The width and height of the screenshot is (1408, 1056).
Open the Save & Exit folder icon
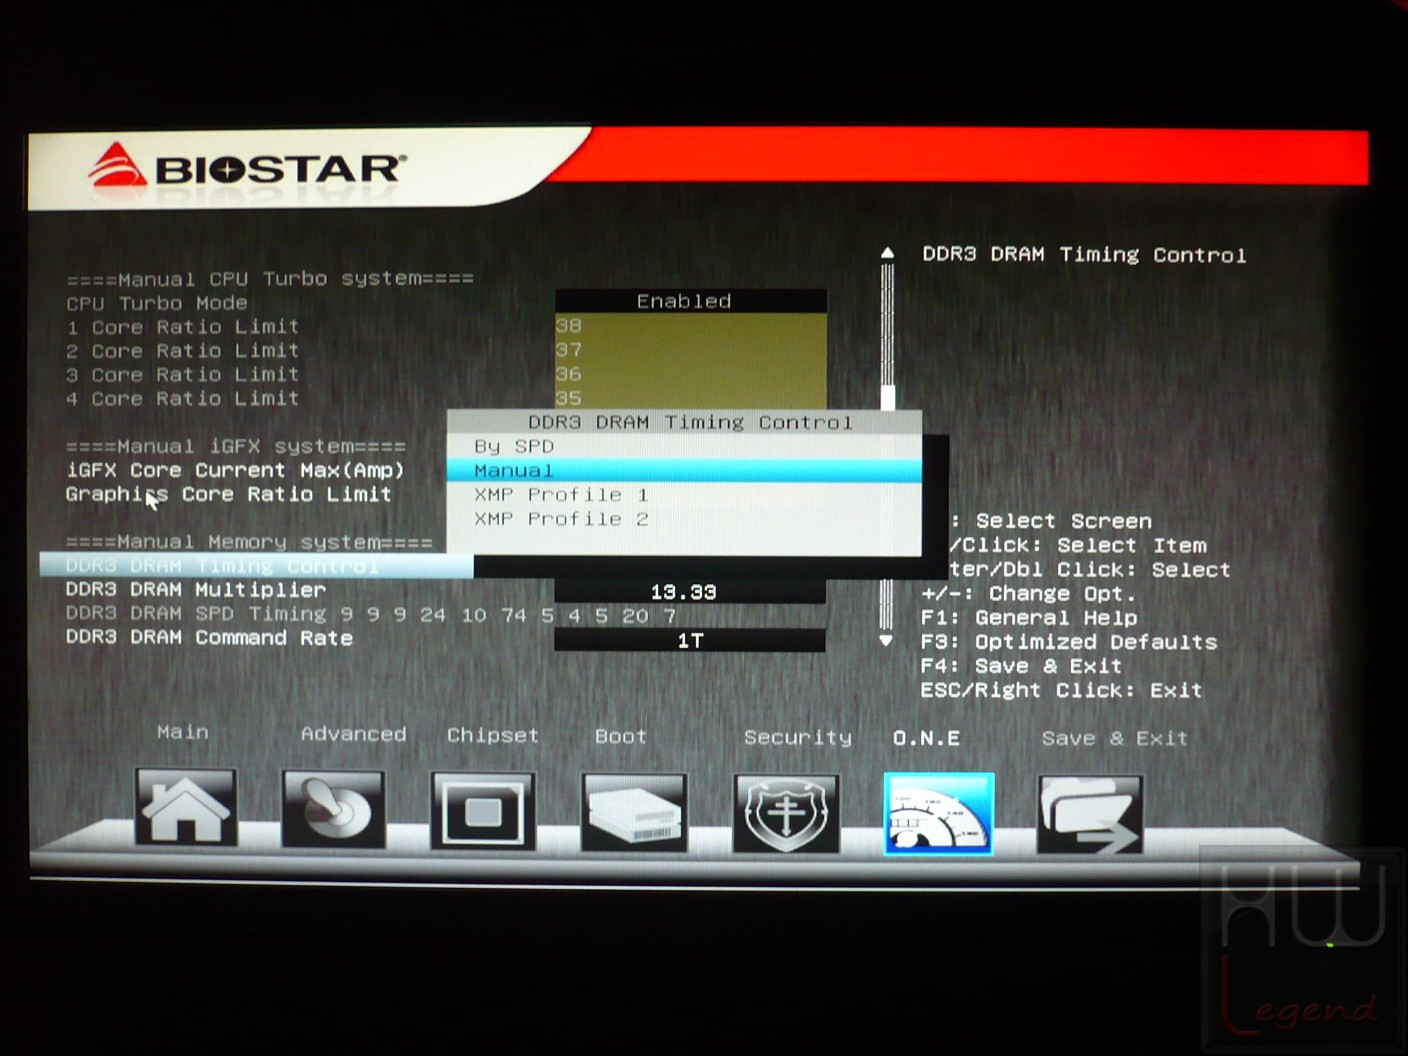pos(1090,815)
